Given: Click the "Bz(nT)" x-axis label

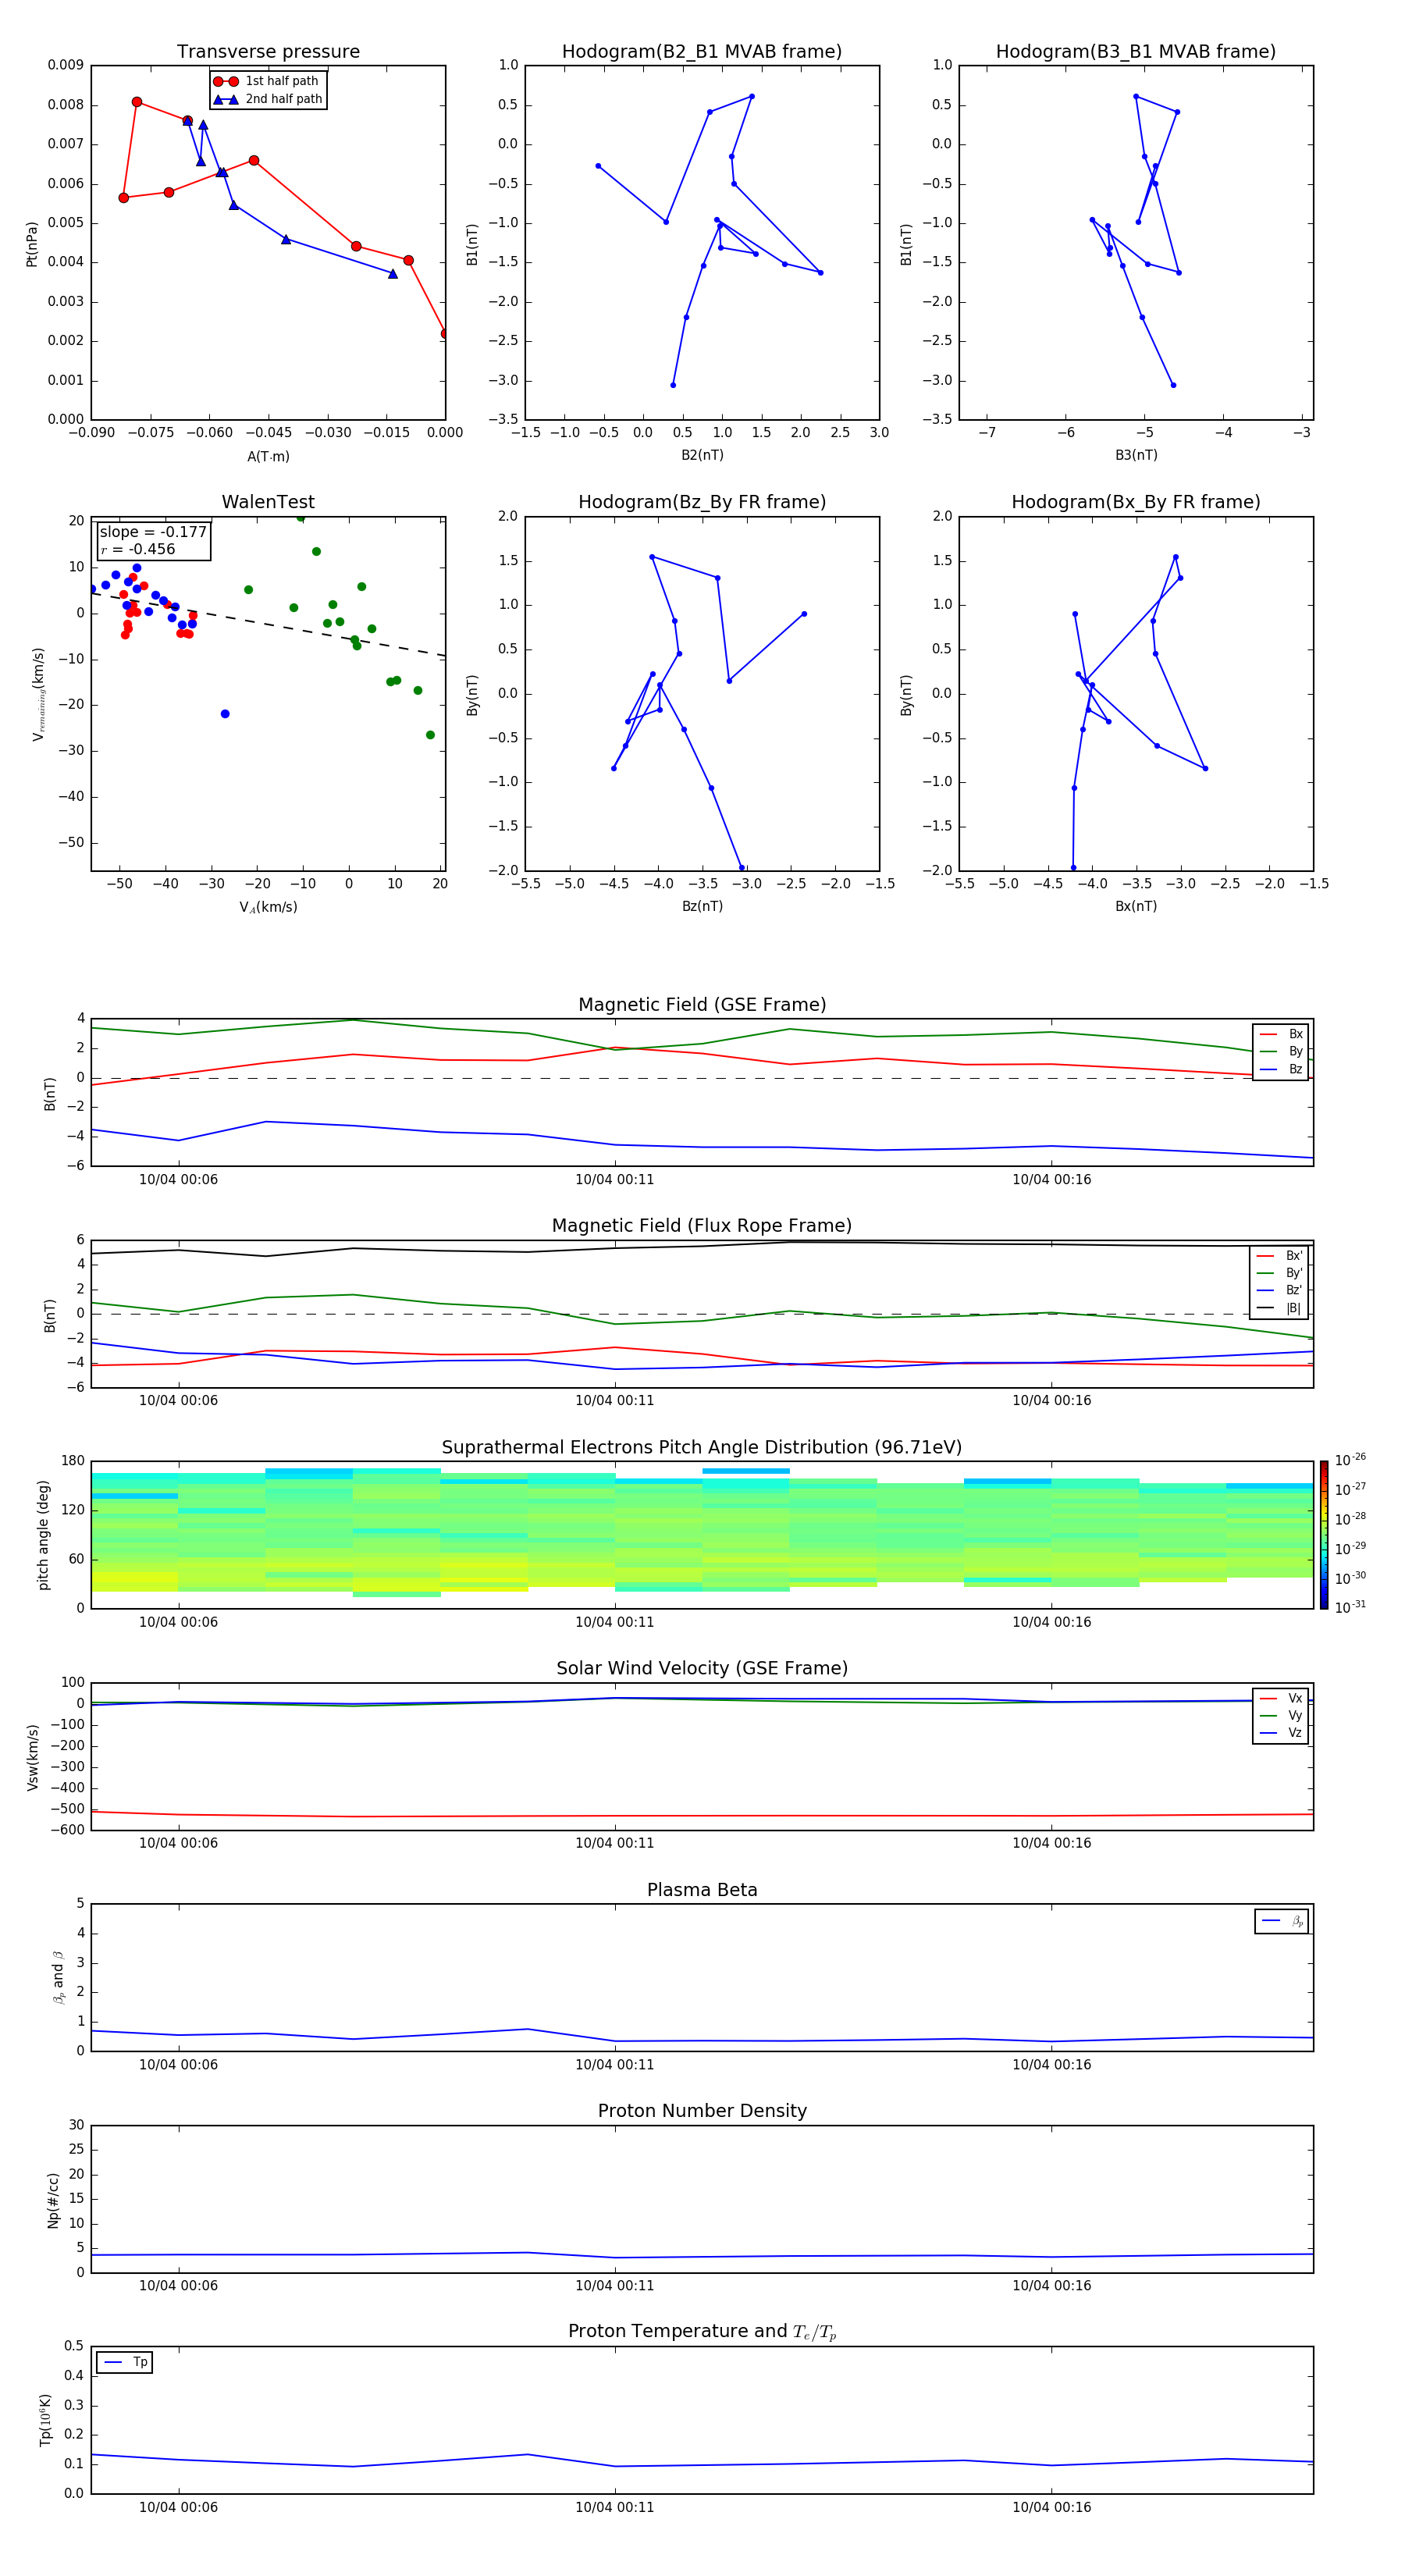Looking at the screenshot, I should pos(702,906).
